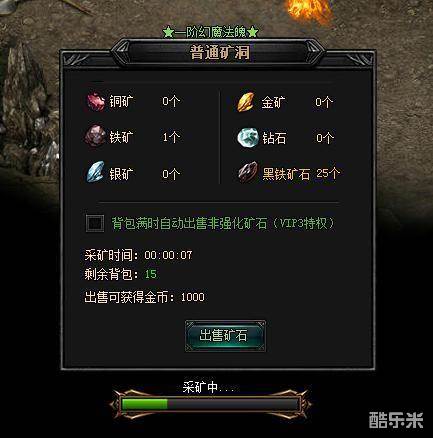
Task: Click the 采矿中 status text
Action: click(x=206, y=387)
